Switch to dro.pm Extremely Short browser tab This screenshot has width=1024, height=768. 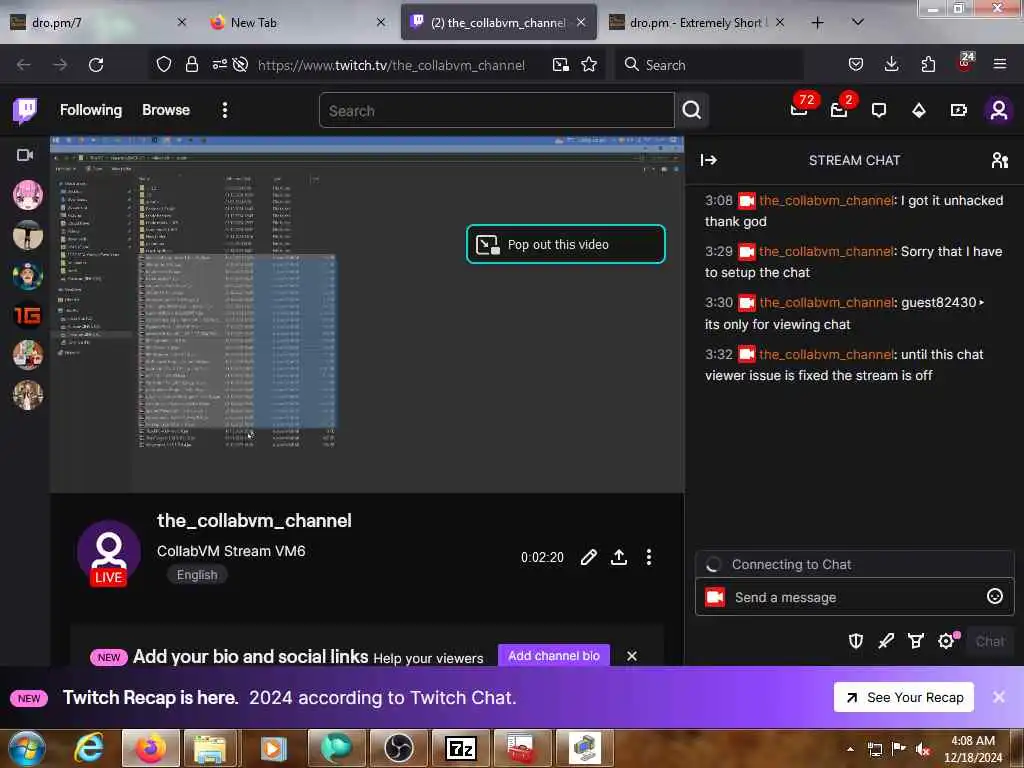(697, 23)
